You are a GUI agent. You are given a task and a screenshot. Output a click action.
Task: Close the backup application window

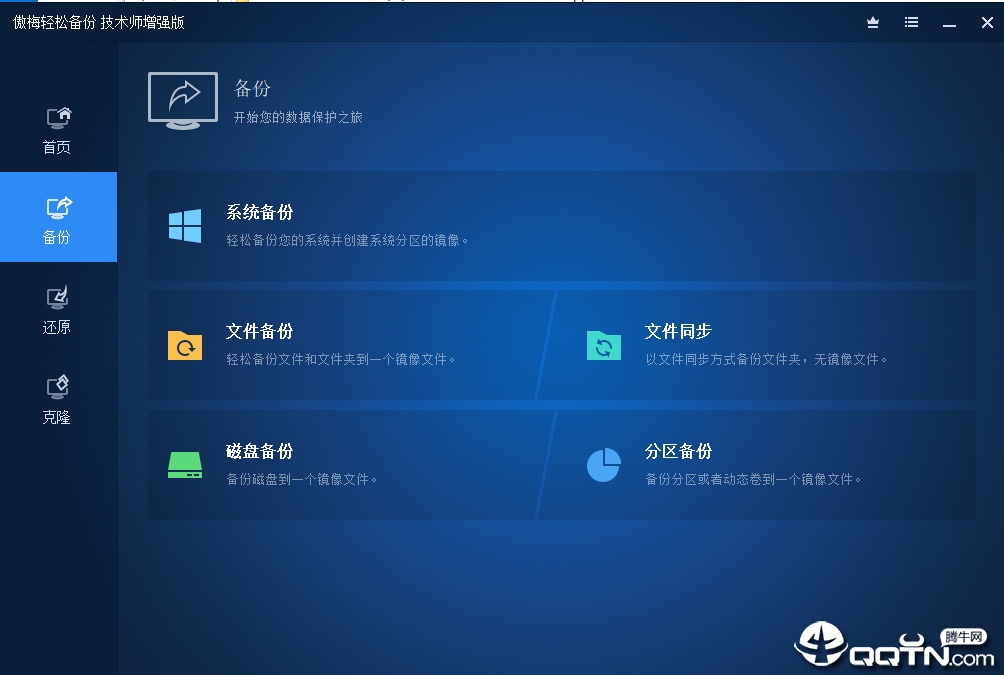[x=987, y=23]
